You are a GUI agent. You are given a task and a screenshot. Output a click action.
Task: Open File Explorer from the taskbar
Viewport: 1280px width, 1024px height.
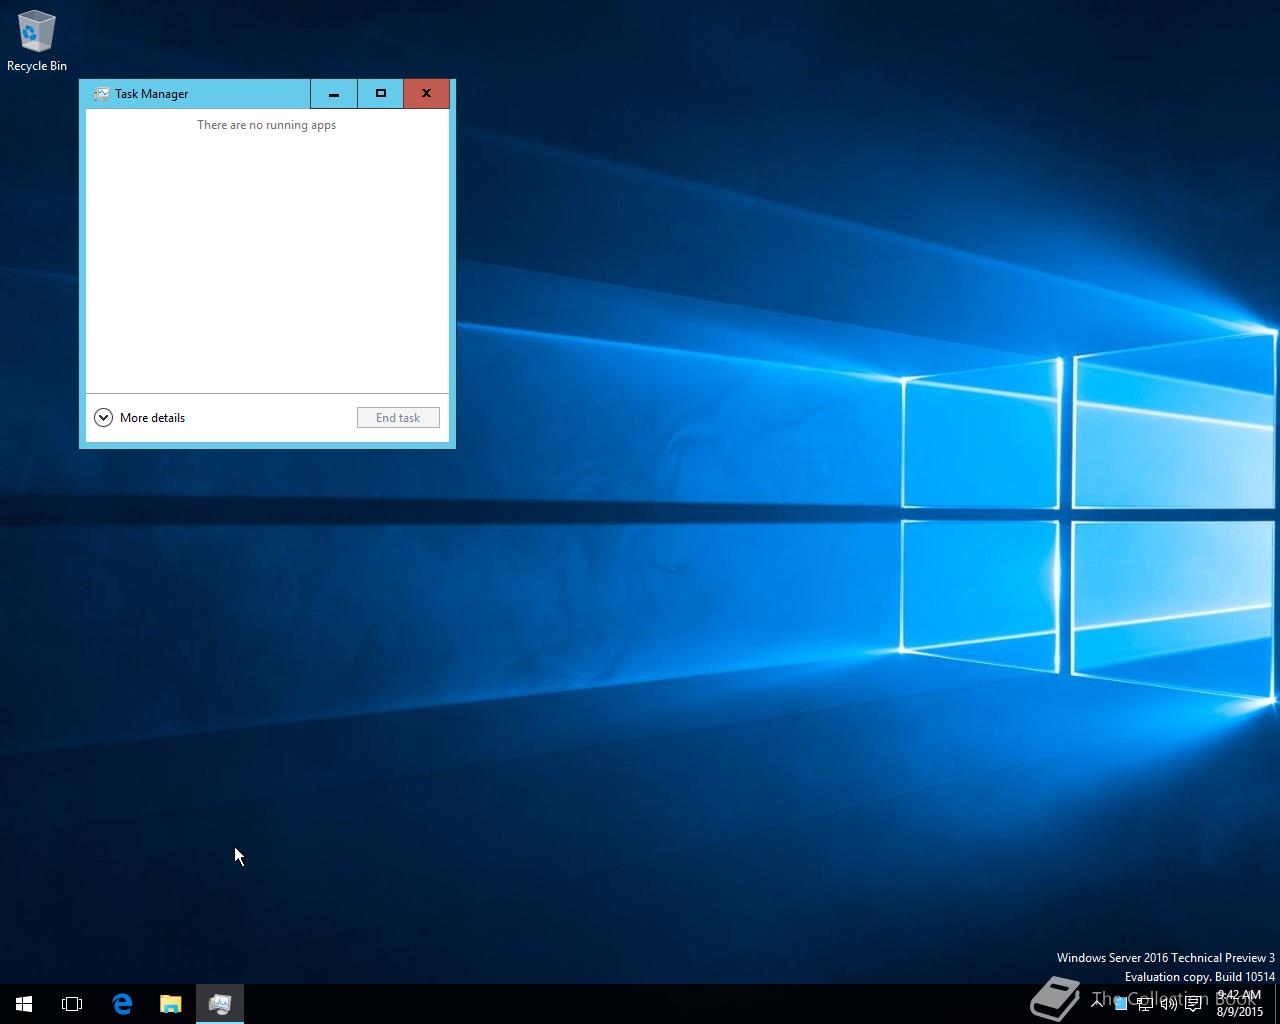click(x=170, y=1003)
